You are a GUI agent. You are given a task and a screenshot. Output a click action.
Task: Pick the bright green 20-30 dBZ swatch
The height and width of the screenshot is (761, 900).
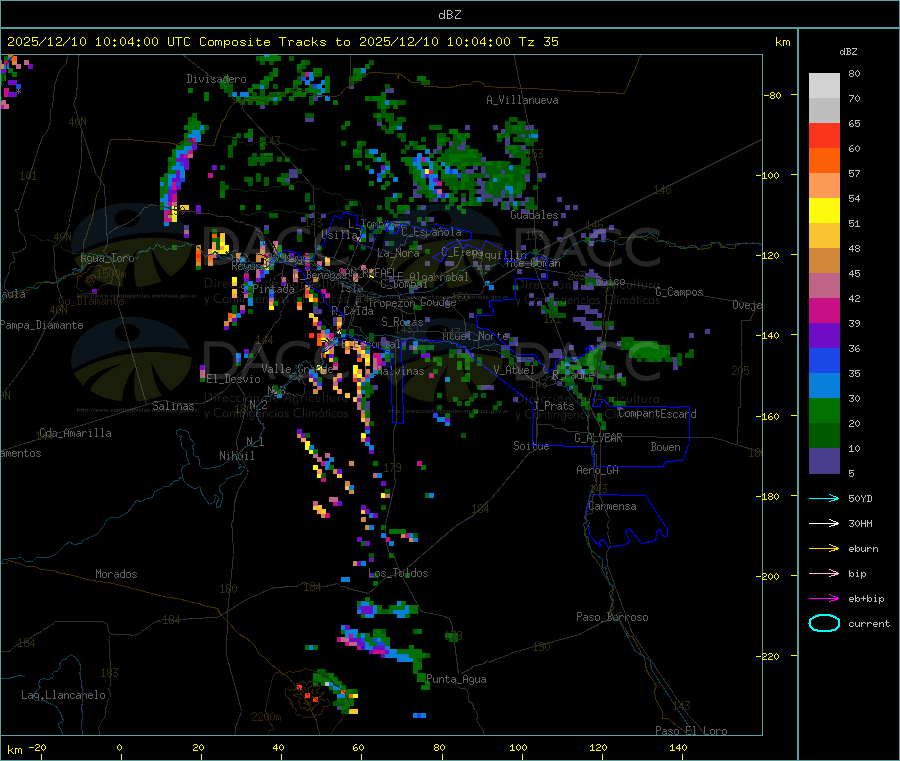point(824,410)
